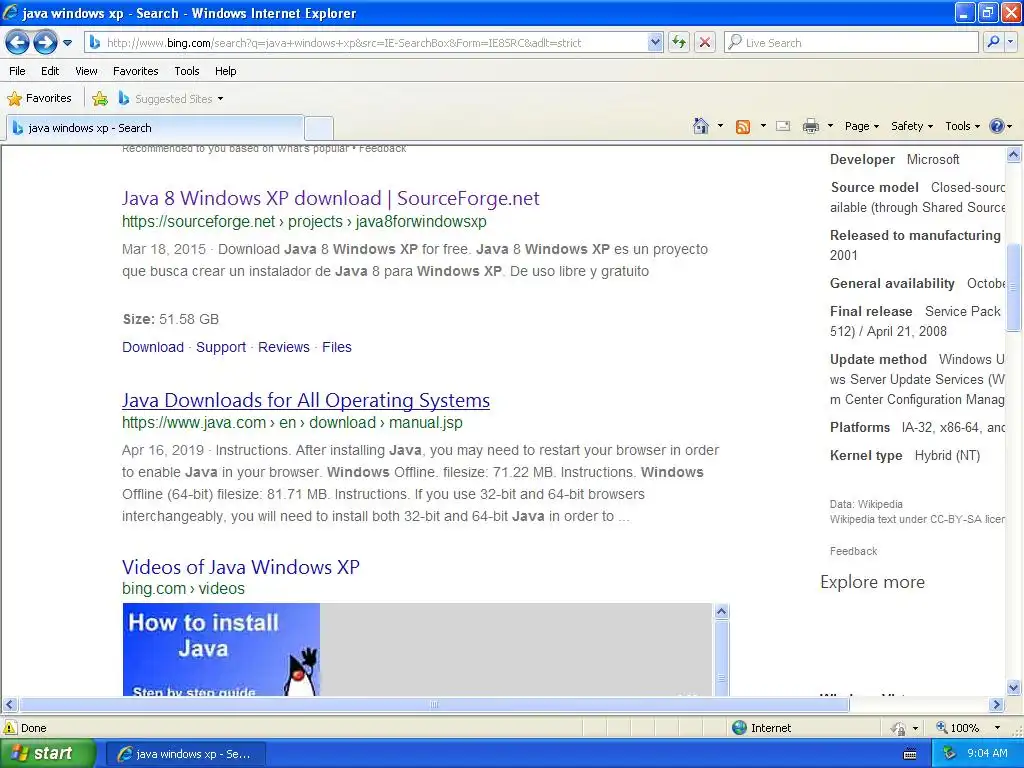Screen dimensions: 1024x768
Task: Expand the address bar history dropdown
Action: pyautogui.click(x=655, y=43)
